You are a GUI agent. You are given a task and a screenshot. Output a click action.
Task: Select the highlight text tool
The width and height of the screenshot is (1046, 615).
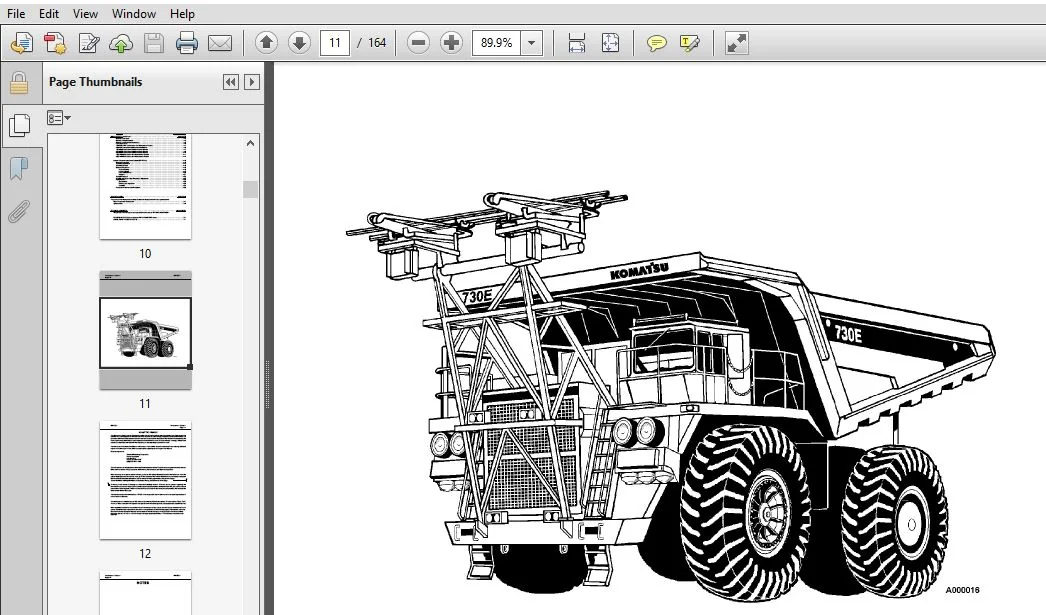(690, 43)
